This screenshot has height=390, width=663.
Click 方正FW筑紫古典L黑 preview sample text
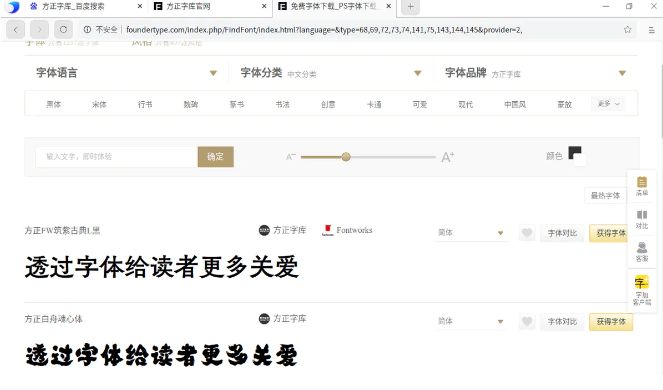pos(162,267)
